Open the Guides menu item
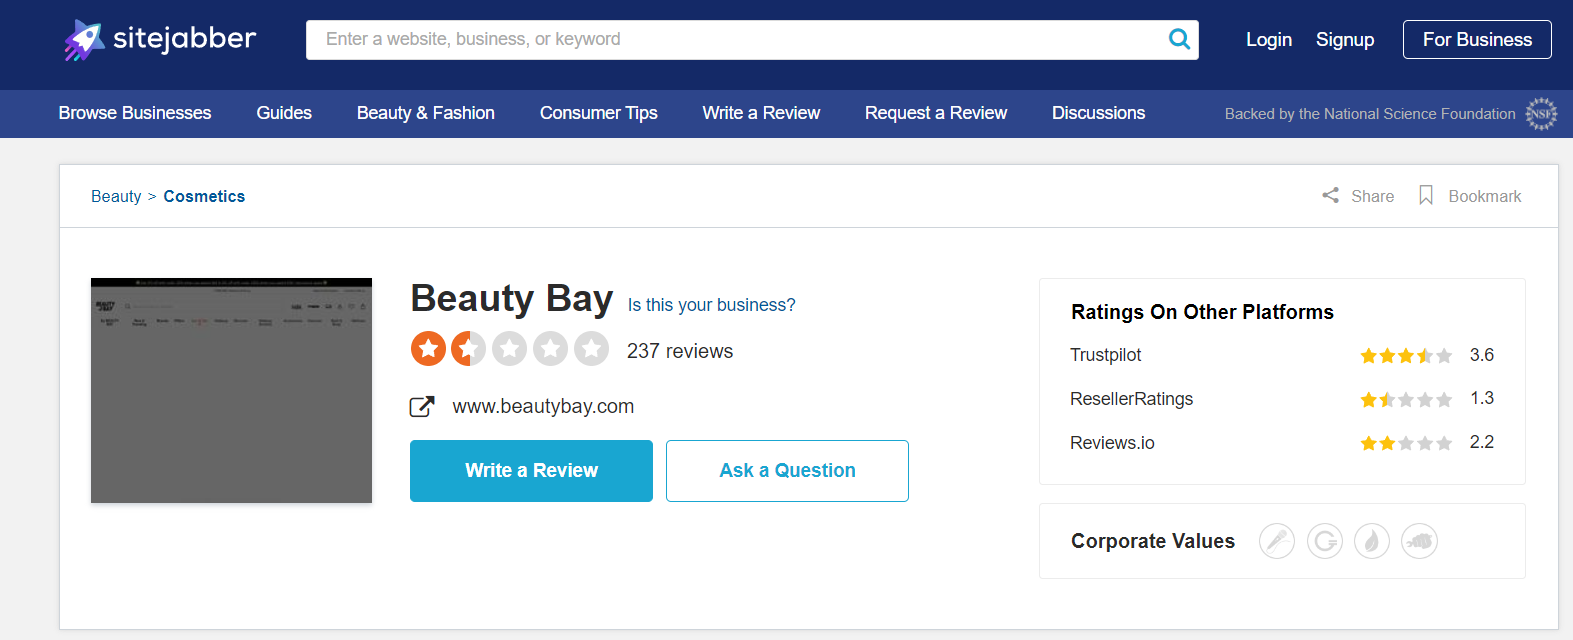The image size is (1573, 640). tap(284, 113)
